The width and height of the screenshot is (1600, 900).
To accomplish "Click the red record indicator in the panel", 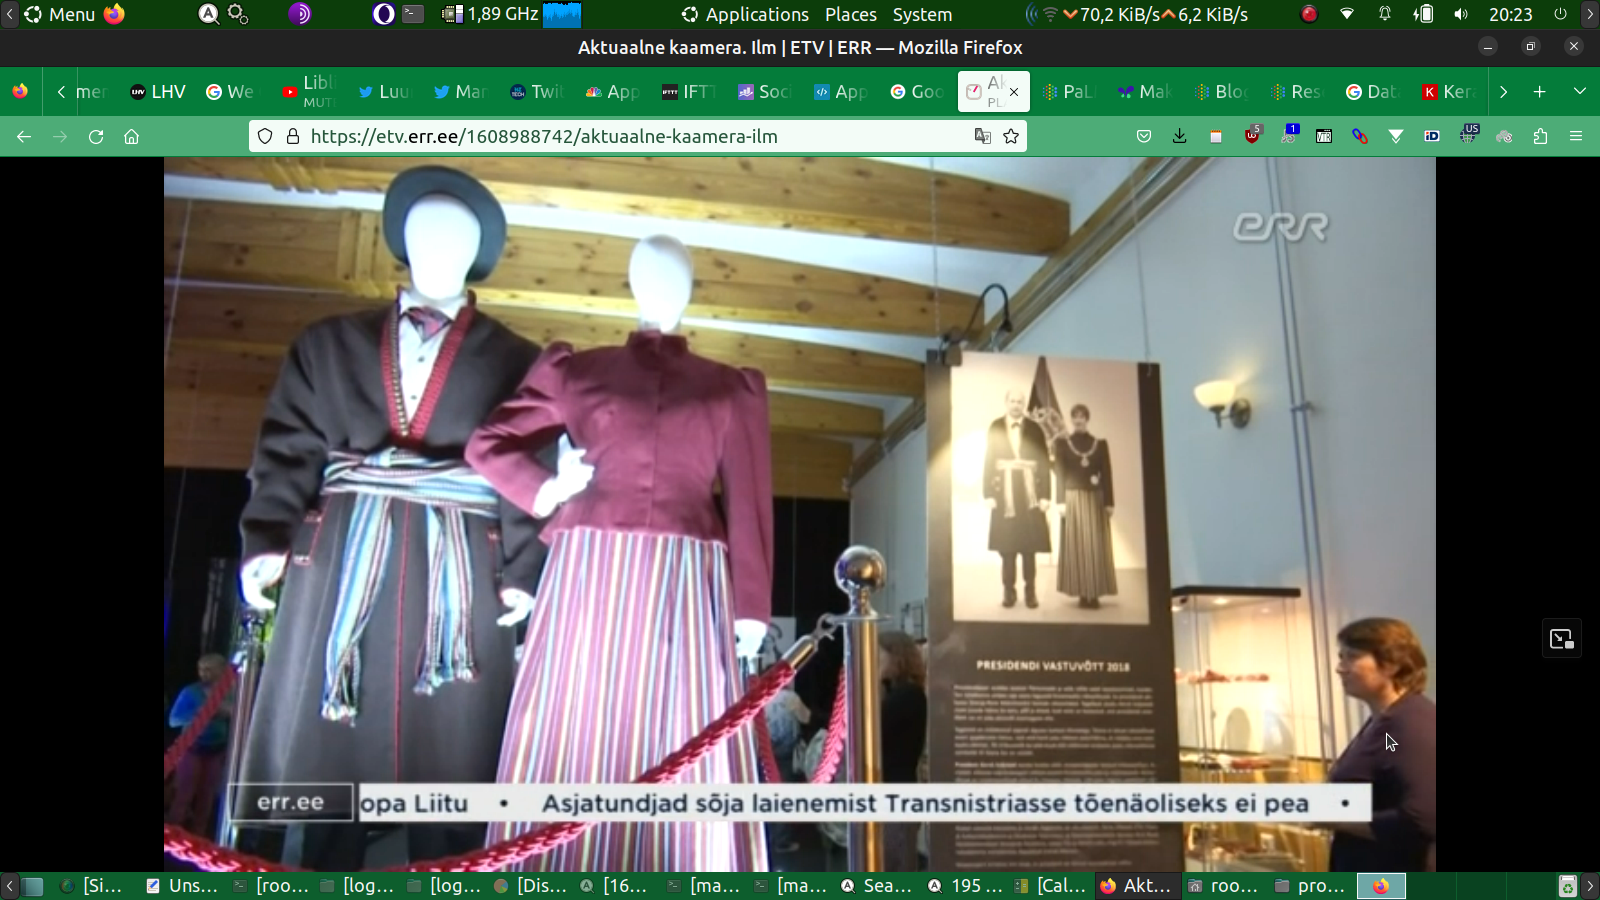I will click(x=1309, y=14).
